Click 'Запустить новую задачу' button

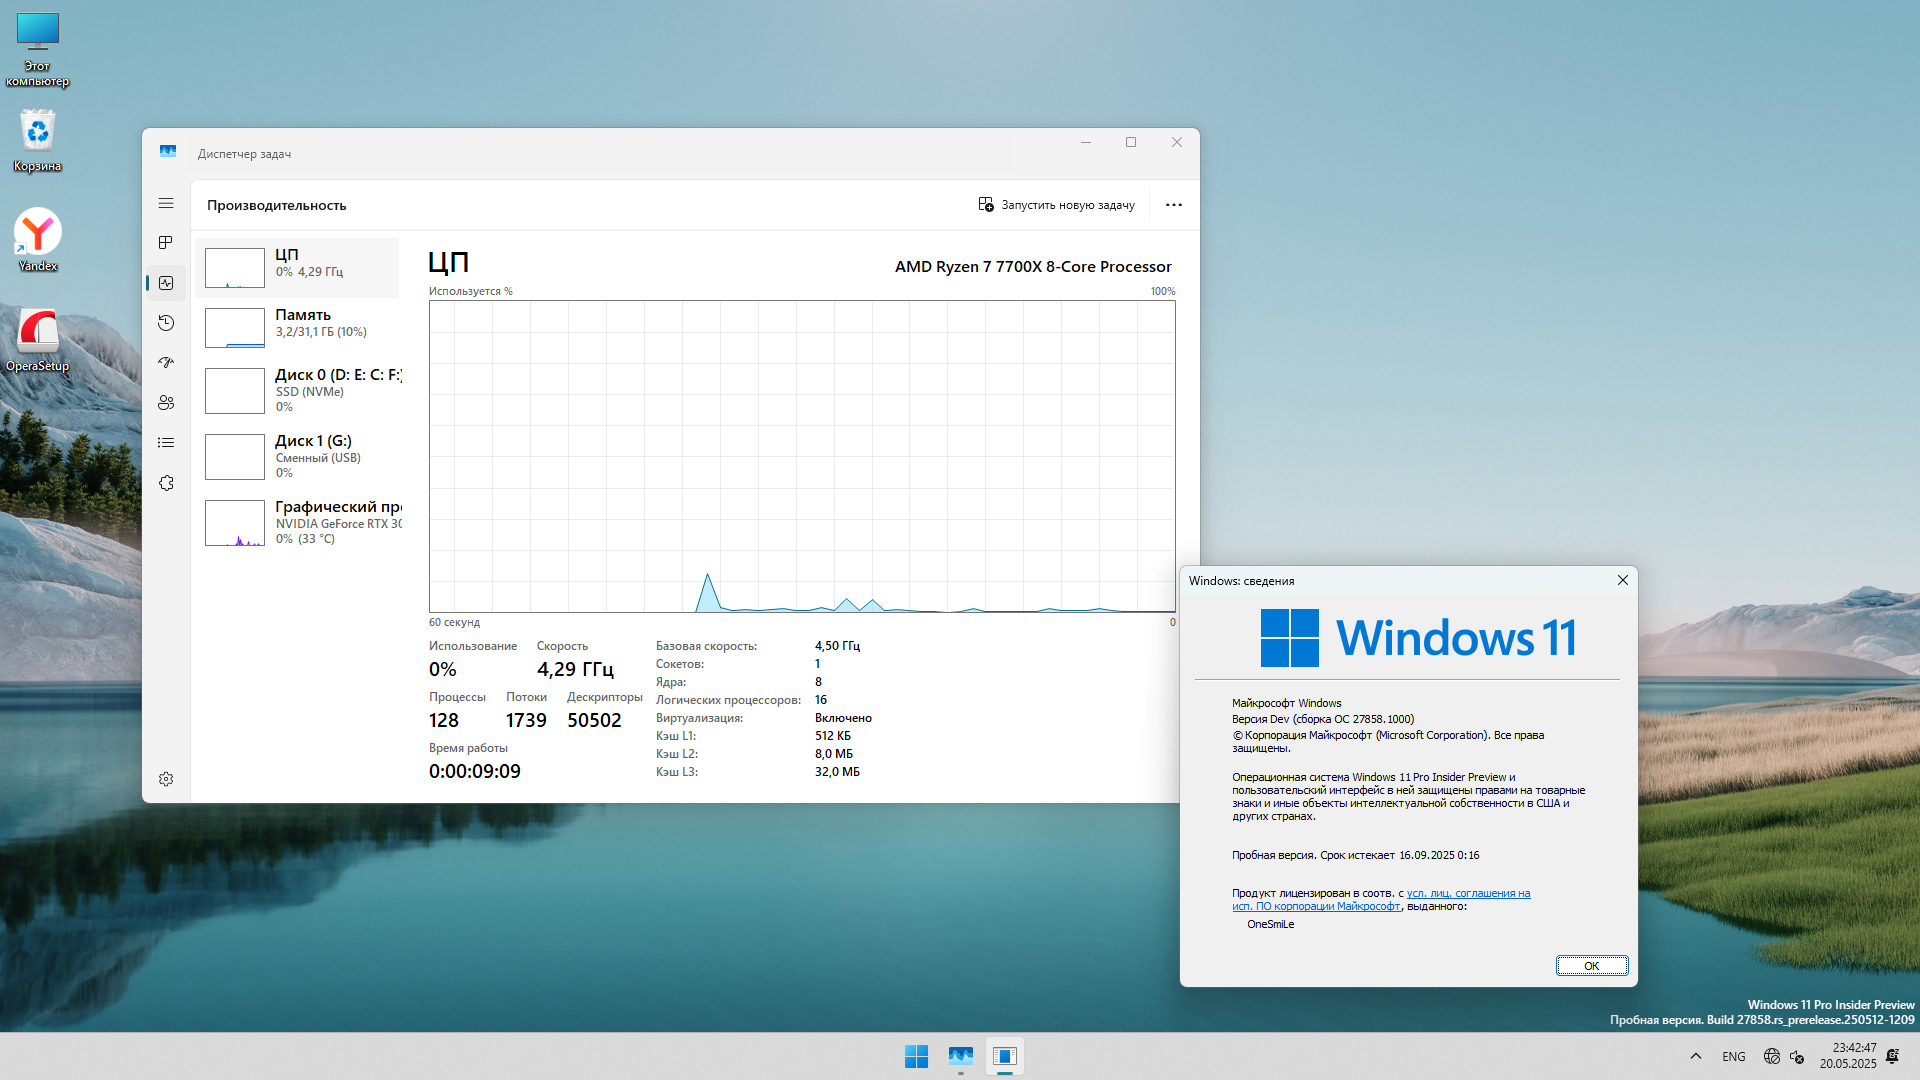(1057, 205)
